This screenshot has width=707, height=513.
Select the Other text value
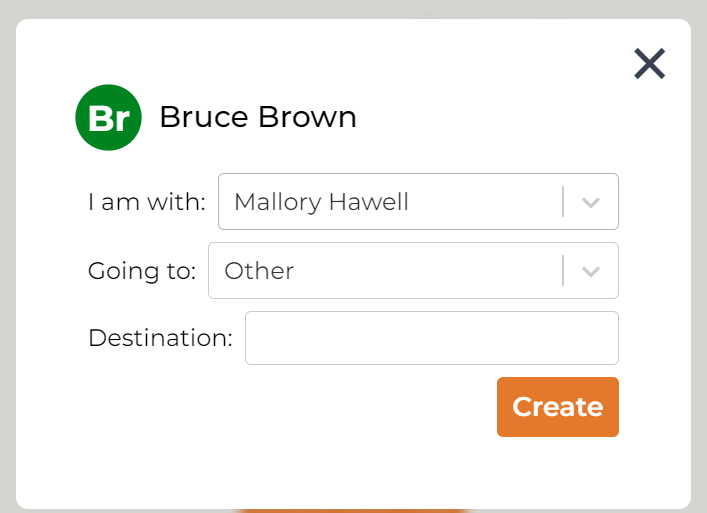[259, 271]
